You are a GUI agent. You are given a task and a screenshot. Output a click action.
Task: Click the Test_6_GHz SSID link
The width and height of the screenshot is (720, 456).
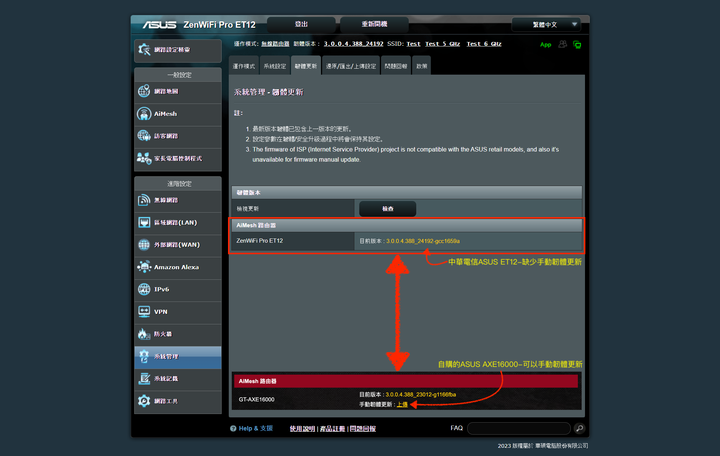(484, 44)
